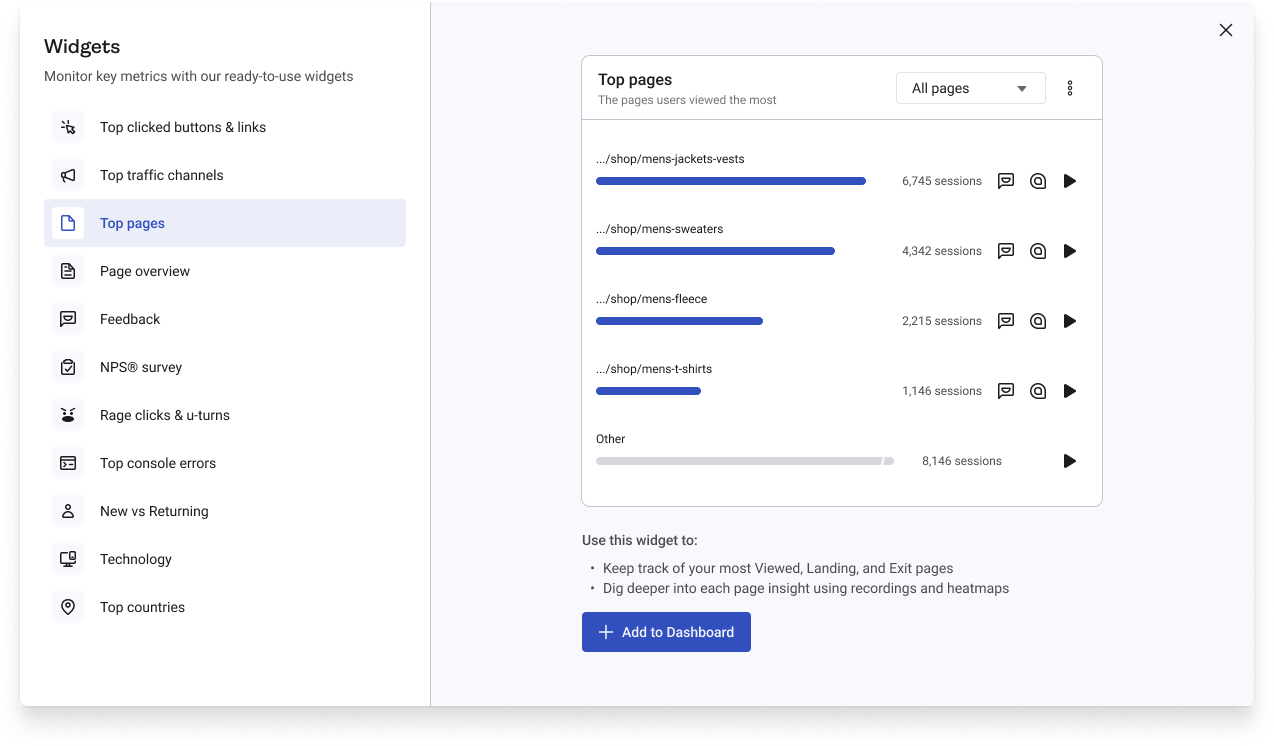Open heatmap icon for mens-sweaters row
This screenshot has width=1274, height=746.
point(1038,251)
